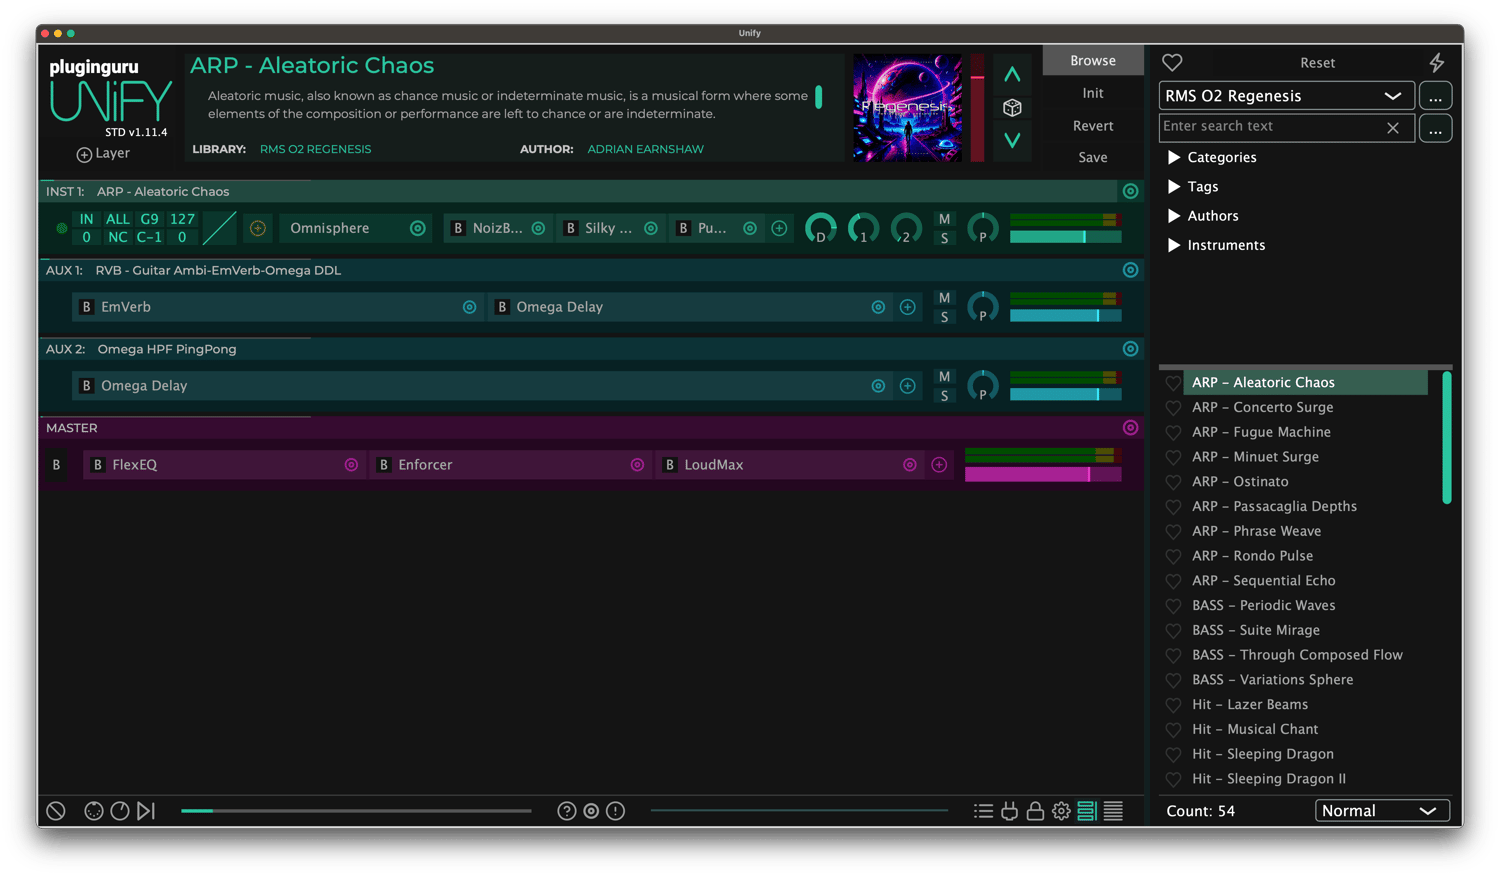Open more options next to library dropdown
This screenshot has height=876, width=1500.
pos(1435,96)
